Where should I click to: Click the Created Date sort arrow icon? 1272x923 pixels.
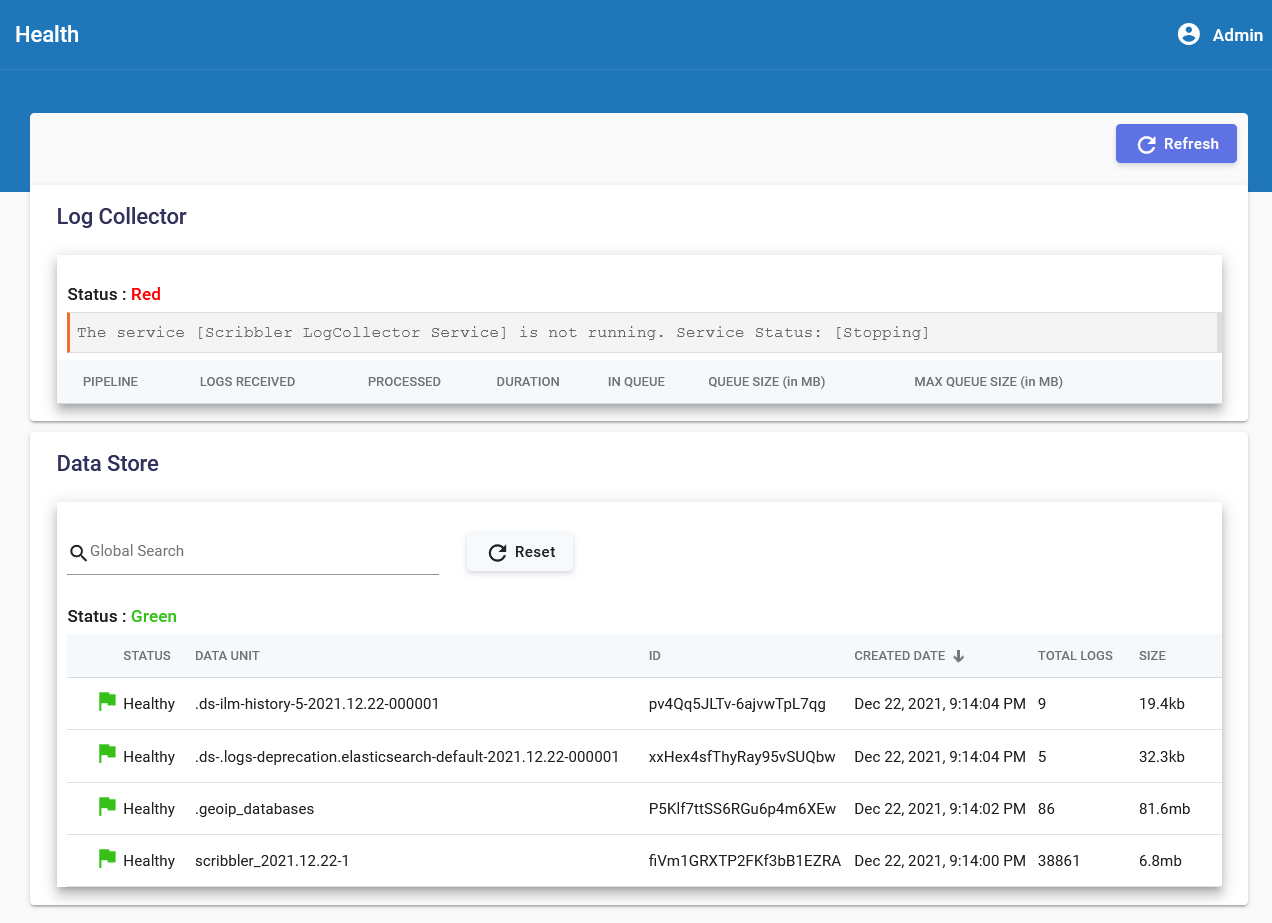click(x=958, y=656)
